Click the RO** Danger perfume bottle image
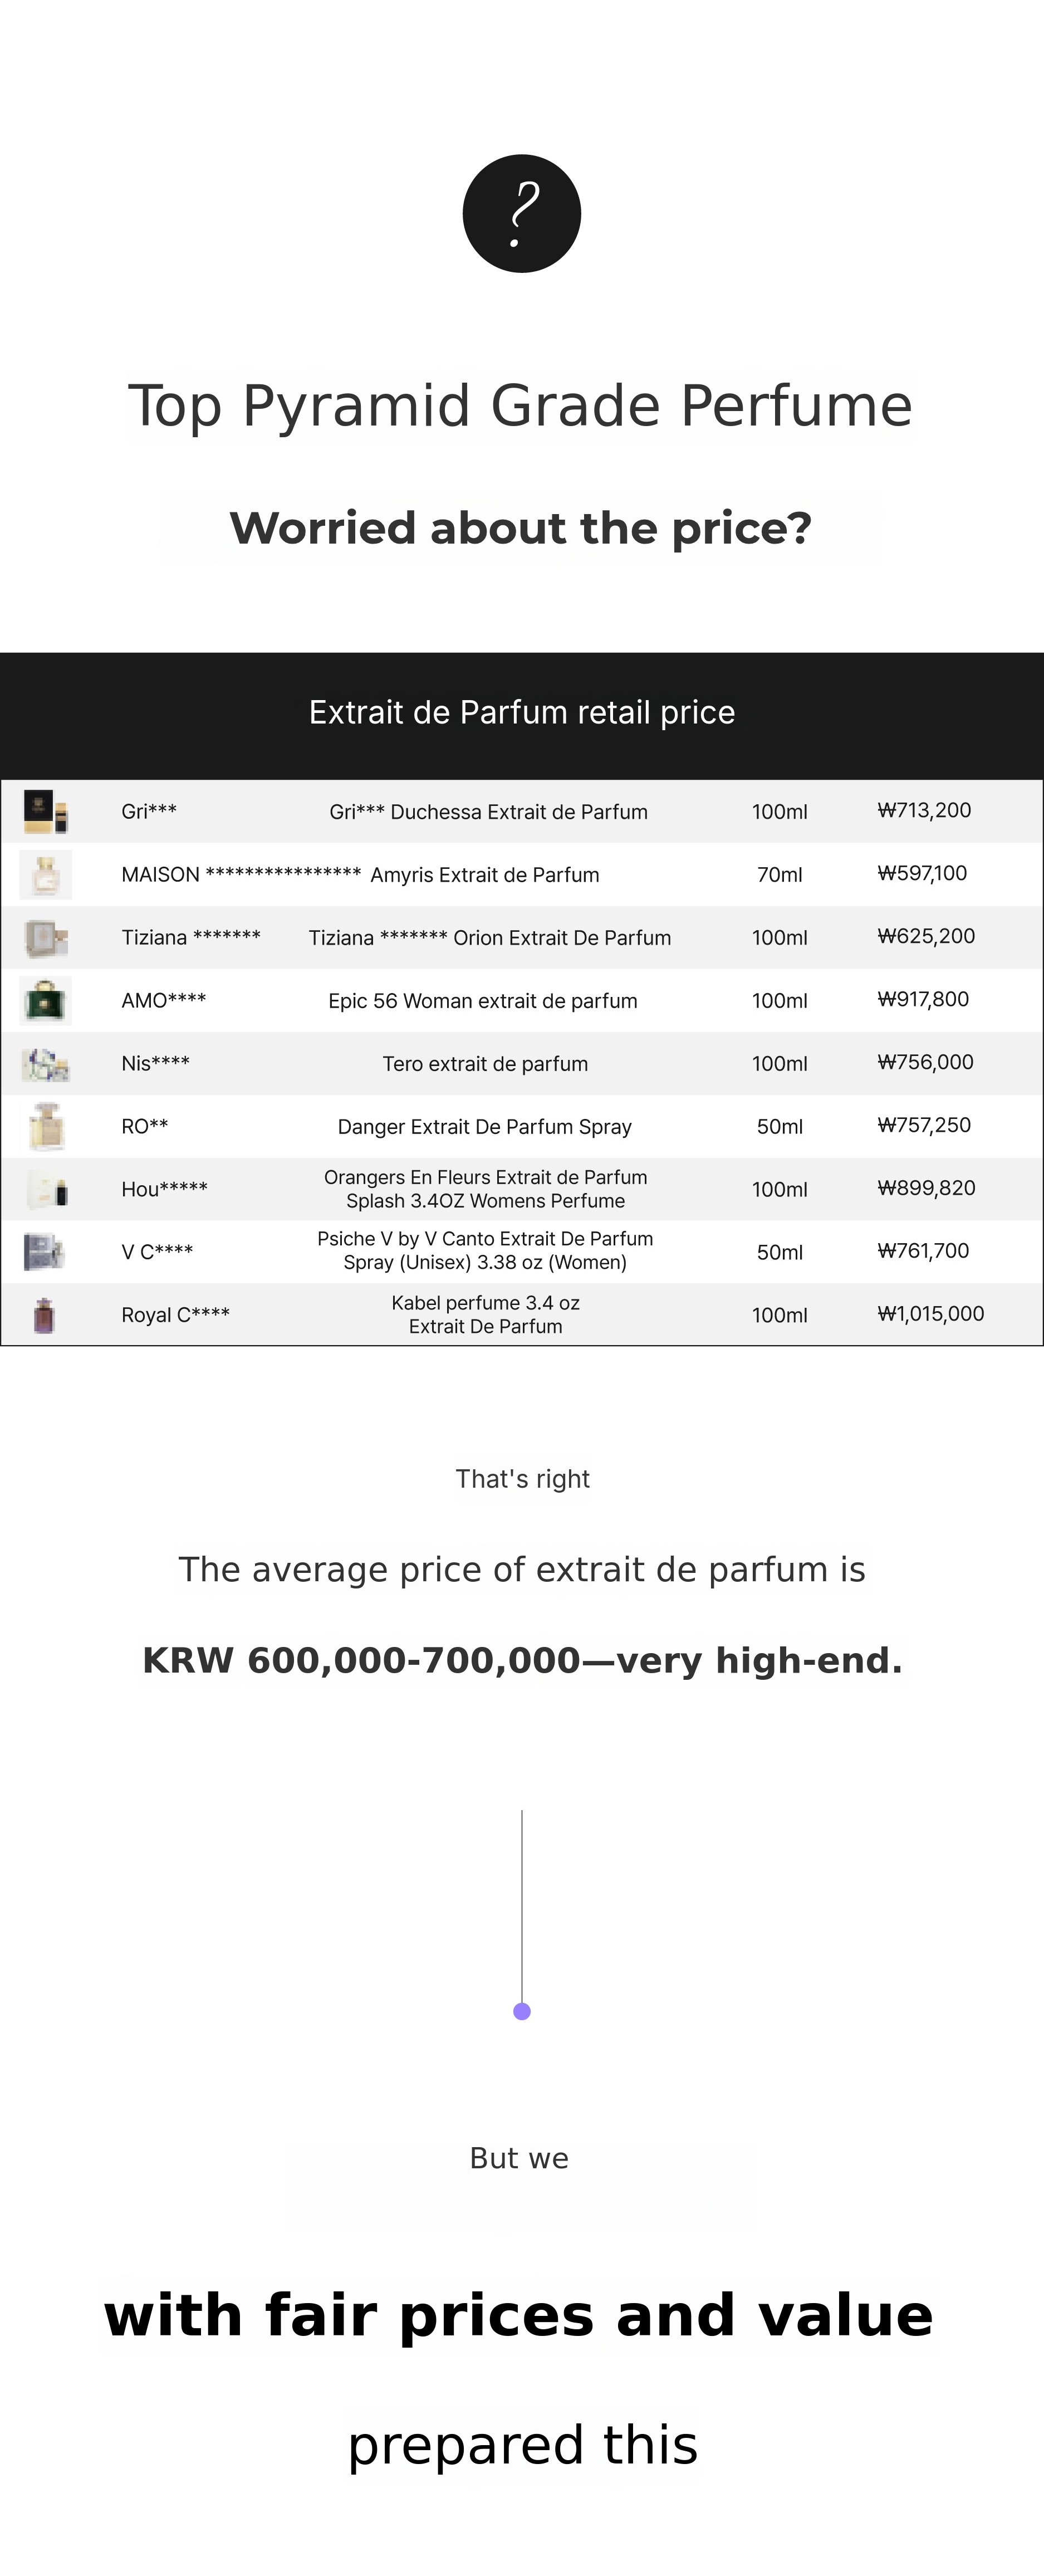 [x=46, y=1126]
